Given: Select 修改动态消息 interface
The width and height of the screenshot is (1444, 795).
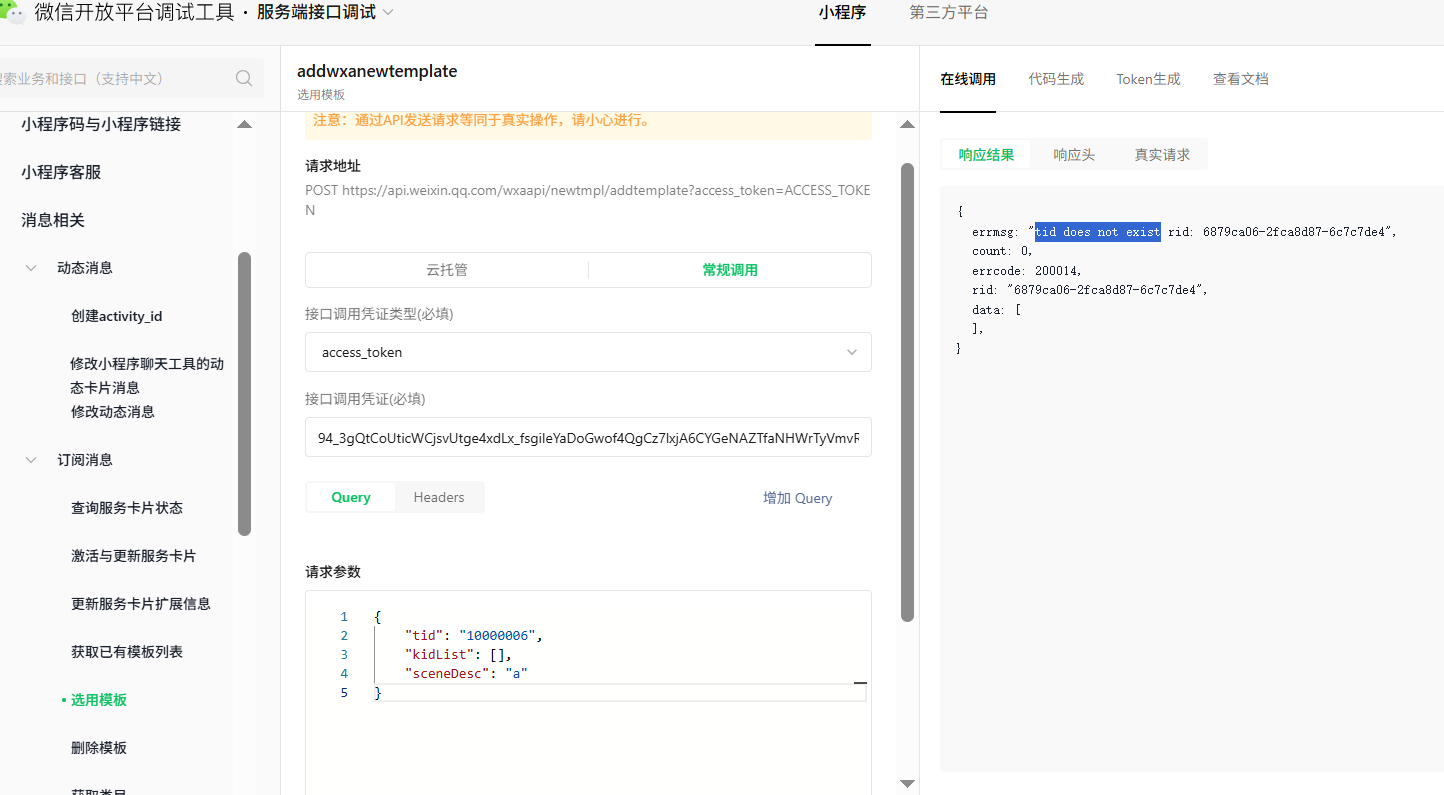Looking at the screenshot, I should [x=112, y=412].
